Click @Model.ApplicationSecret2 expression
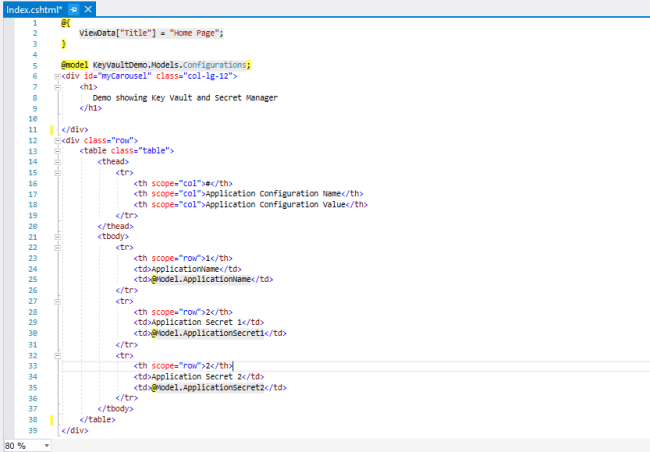The width and height of the screenshot is (650, 452). coord(208,388)
